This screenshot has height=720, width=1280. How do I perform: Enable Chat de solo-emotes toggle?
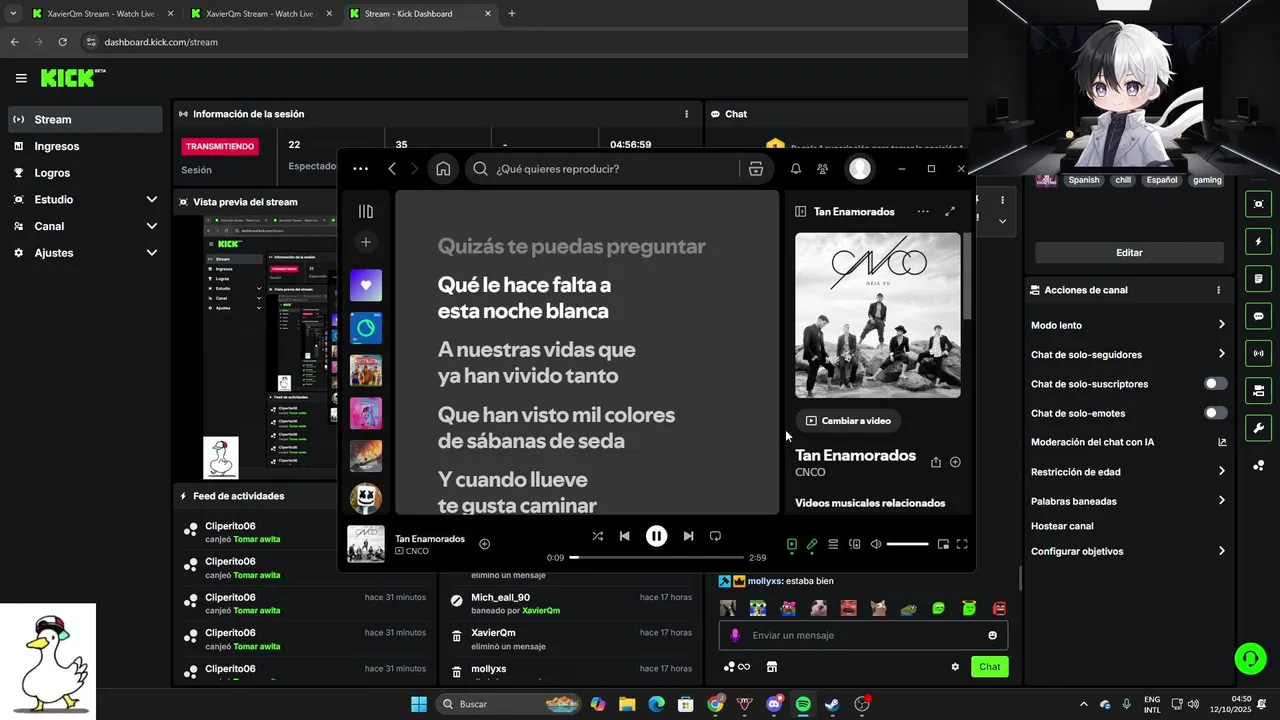1215,413
